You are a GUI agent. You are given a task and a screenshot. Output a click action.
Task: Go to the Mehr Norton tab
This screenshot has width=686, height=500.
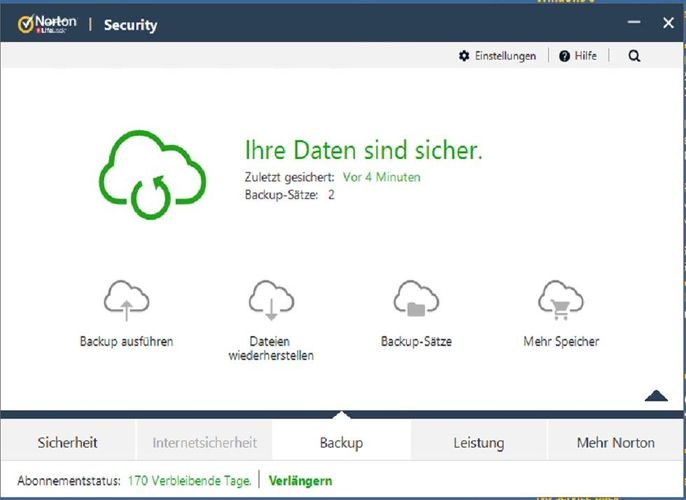point(615,442)
